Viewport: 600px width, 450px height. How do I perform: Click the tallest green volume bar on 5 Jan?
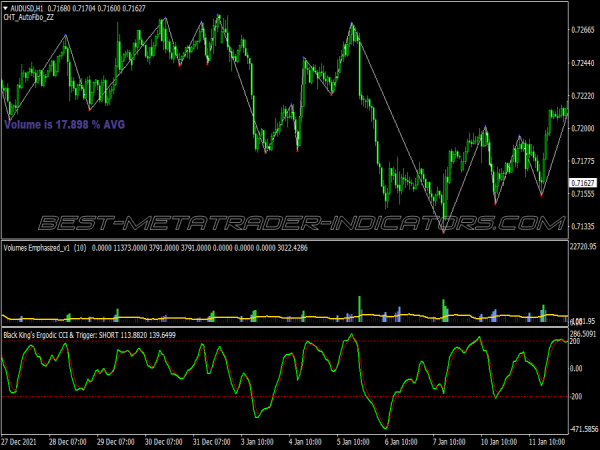pyautogui.click(x=360, y=309)
